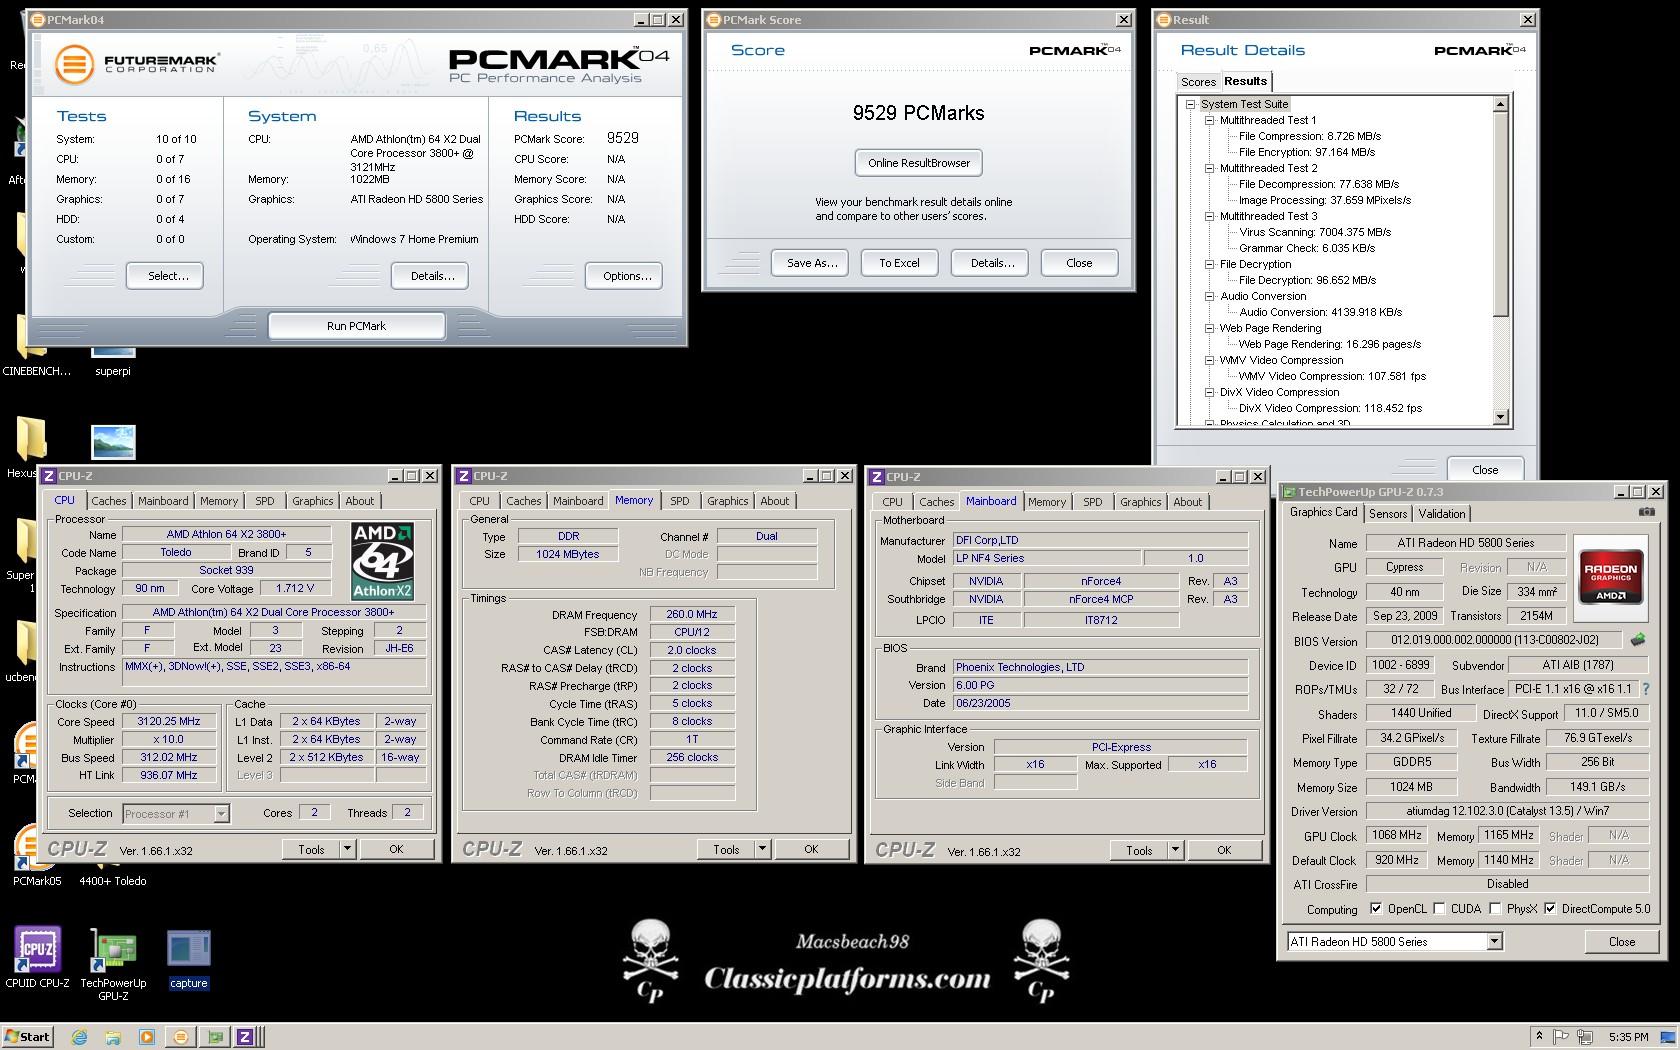Click the Options... button in PCMark04
1680x1050 pixels.
(x=627, y=276)
